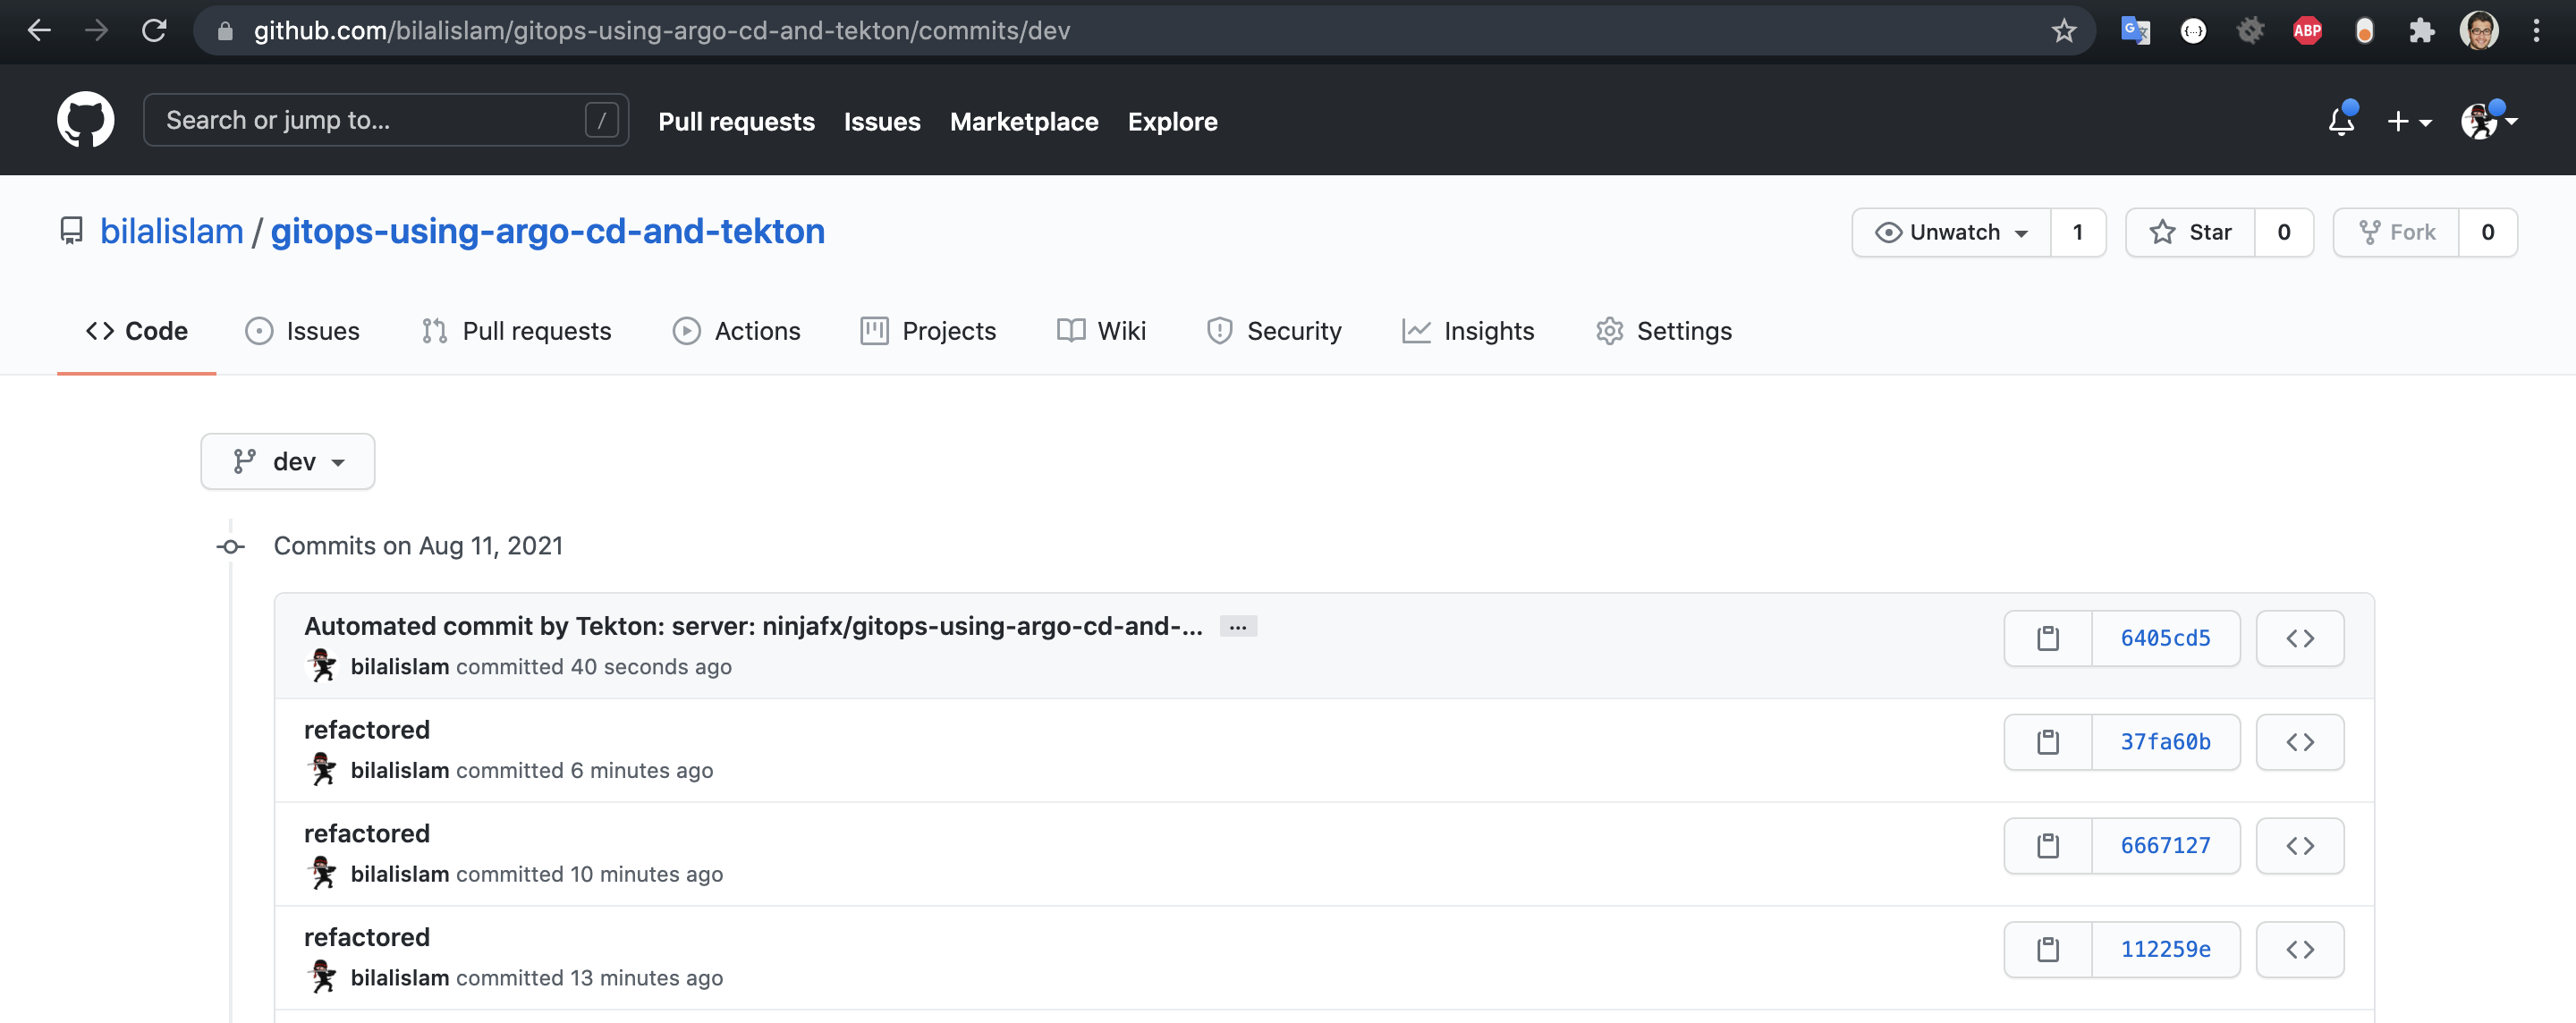The width and height of the screenshot is (2576, 1023).
Task: Open the refactored commit from 6 minutes ago
Action: coord(367,730)
